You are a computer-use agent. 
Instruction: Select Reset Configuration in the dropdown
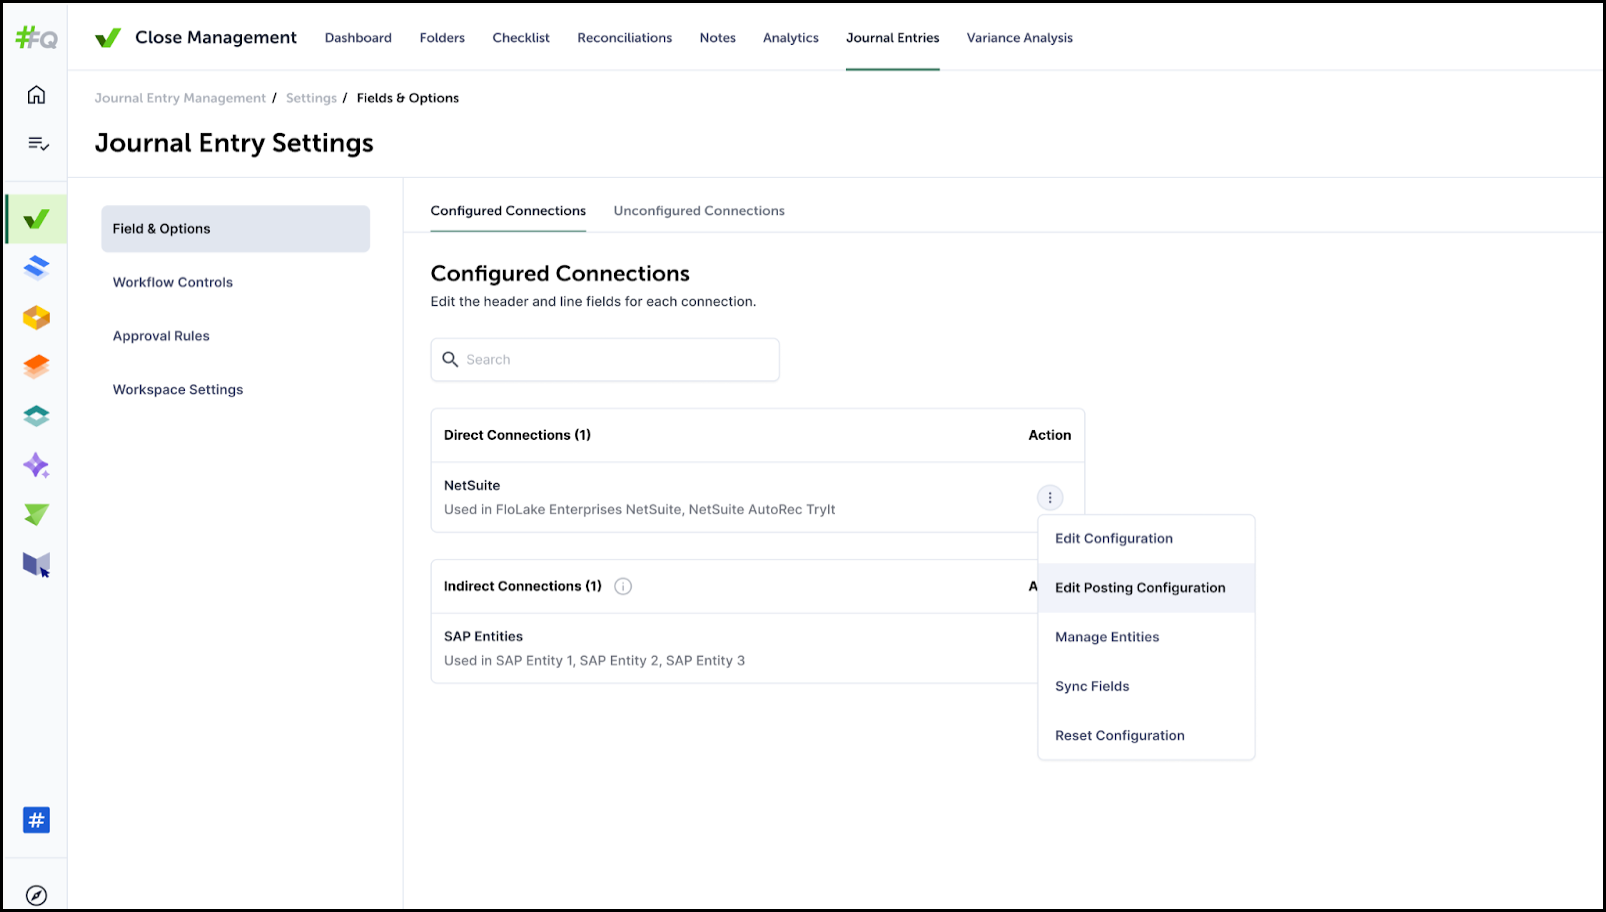(1119, 736)
